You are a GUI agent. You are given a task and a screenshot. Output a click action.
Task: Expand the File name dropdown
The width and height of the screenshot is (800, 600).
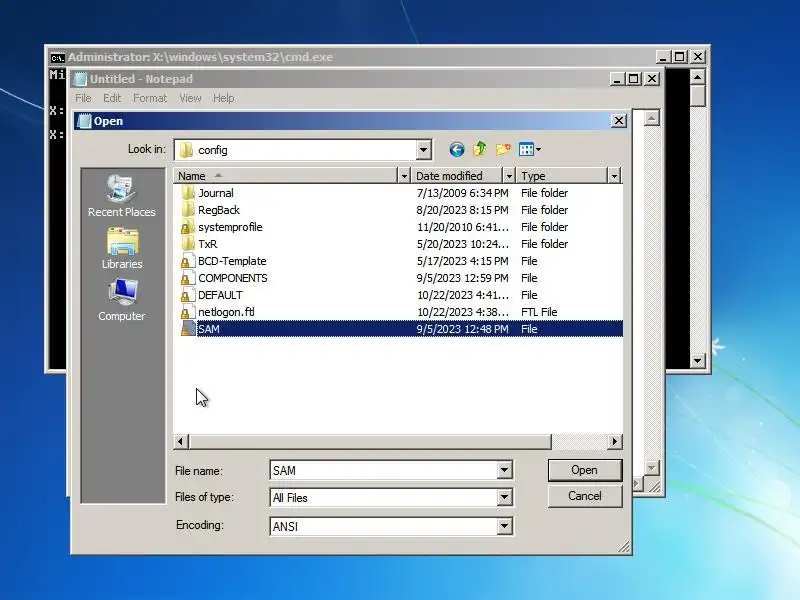(x=505, y=470)
